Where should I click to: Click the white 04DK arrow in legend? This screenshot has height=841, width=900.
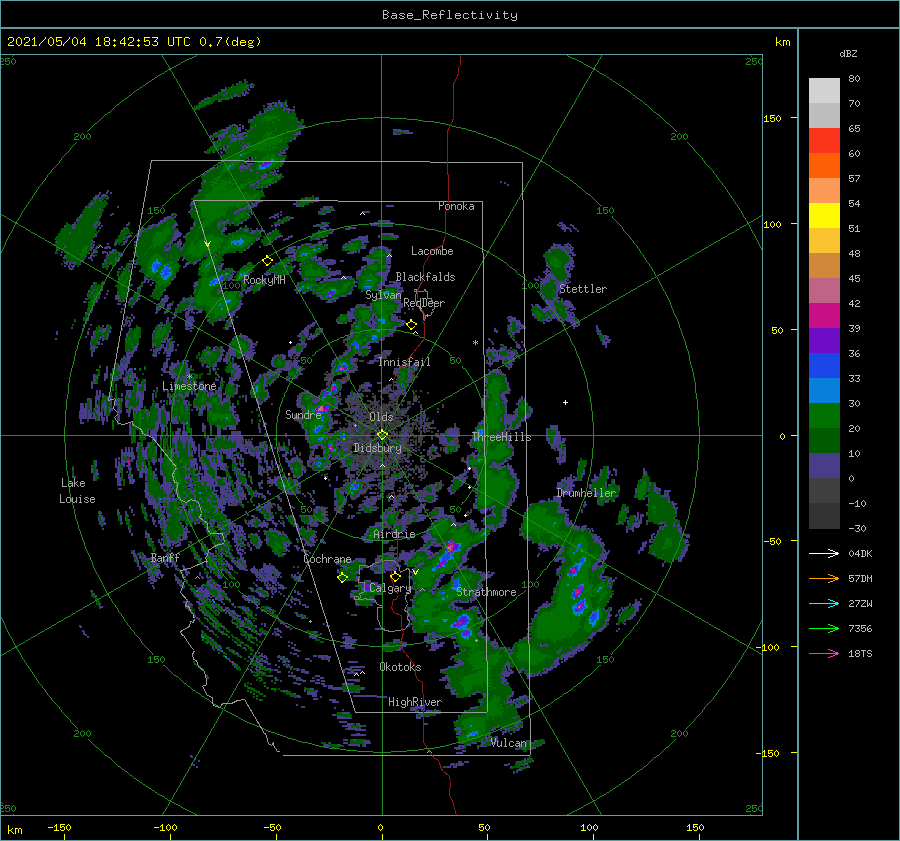coord(824,553)
